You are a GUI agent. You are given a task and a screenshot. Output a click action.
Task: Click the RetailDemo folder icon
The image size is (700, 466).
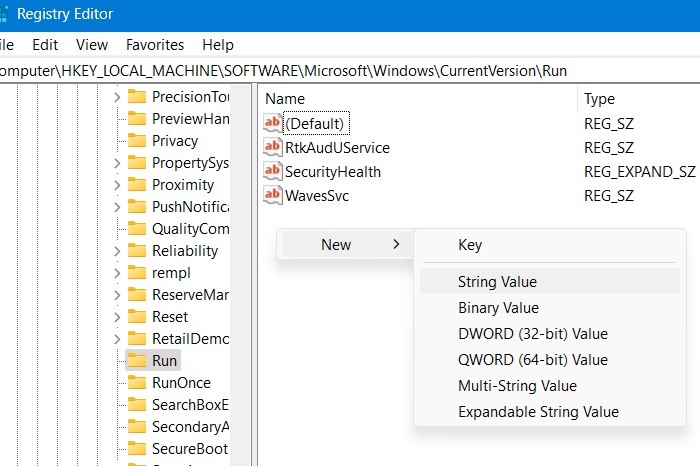click(x=137, y=338)
